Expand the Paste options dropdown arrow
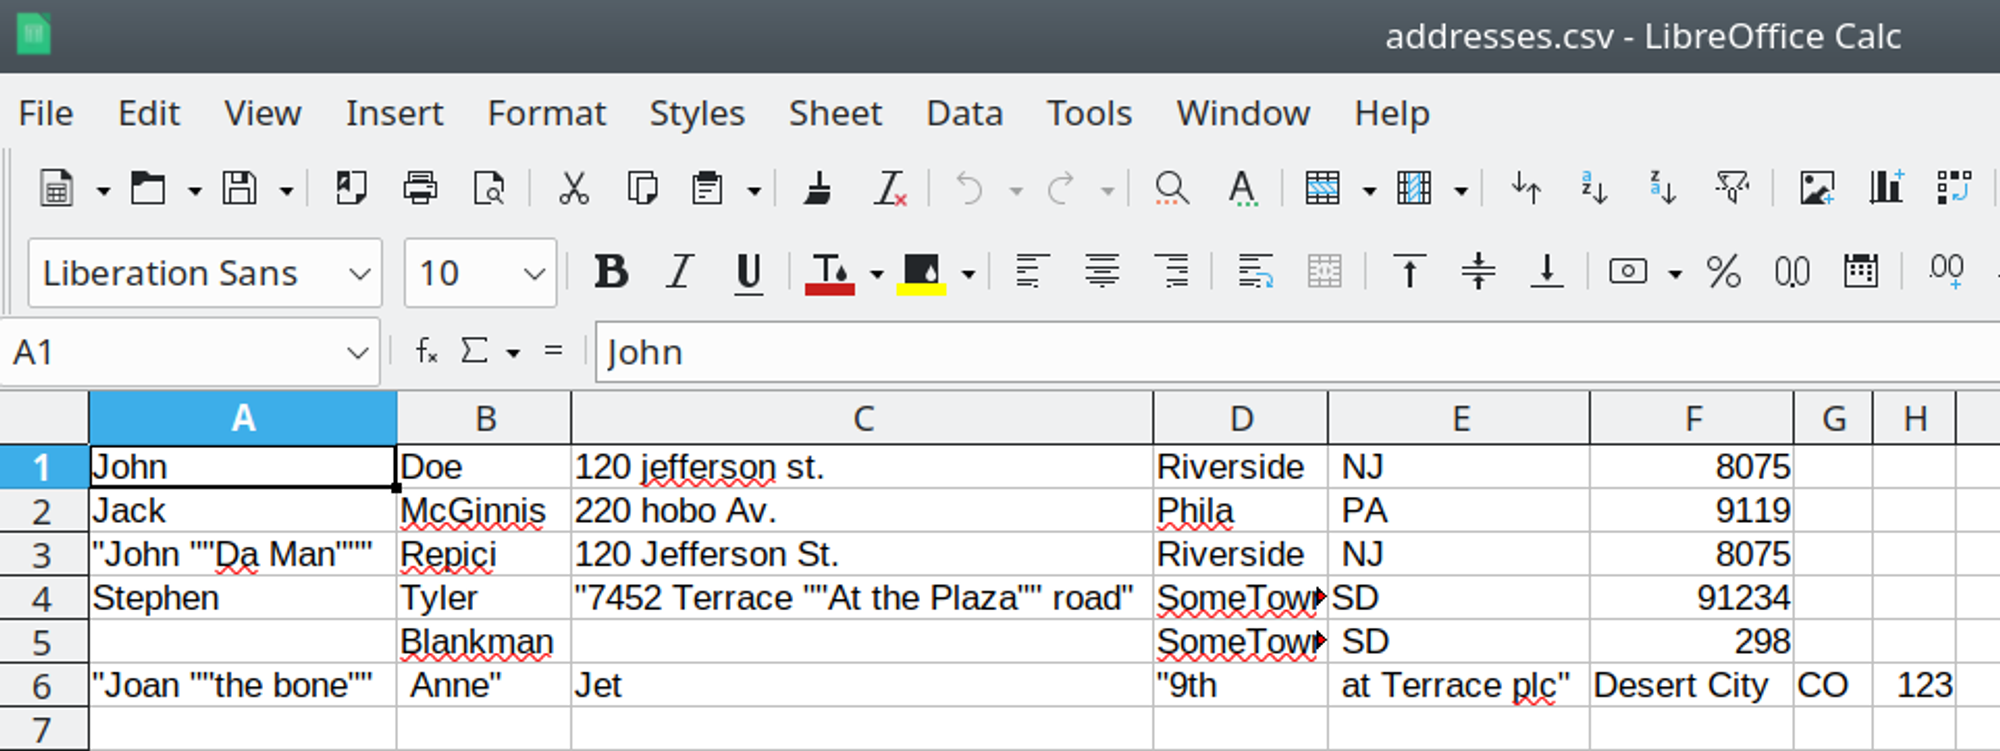Image resolution: width=2000 pixels, height=751 pixels. click(x=754, y=190)
